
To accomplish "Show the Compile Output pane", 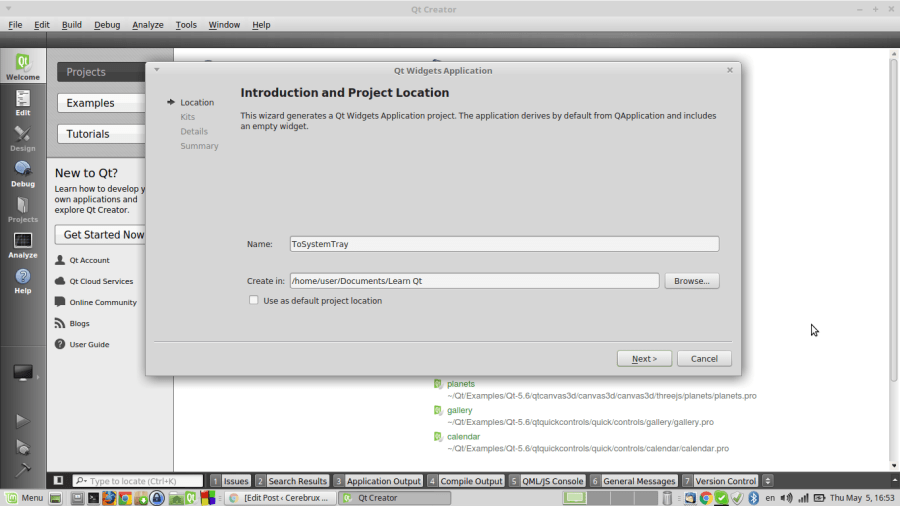I will [x=466, y=481].
